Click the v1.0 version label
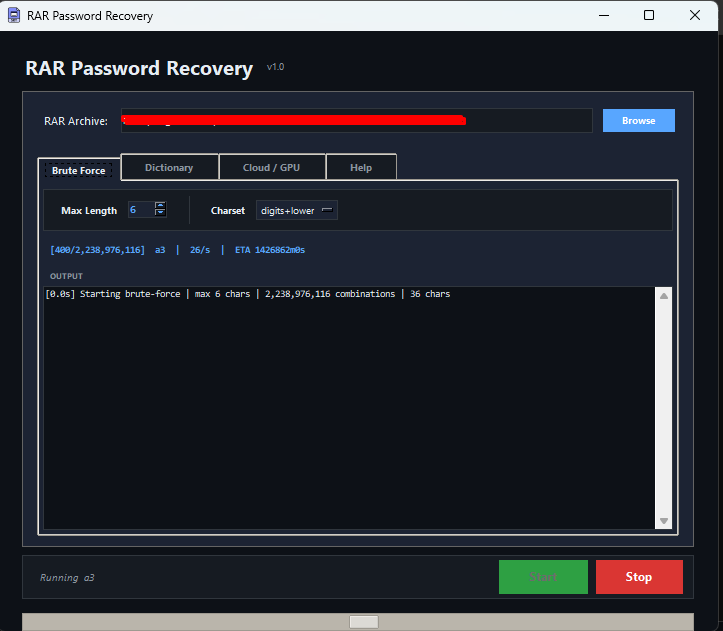This screenshot has height=631, width=723. (x=275, y=67)
